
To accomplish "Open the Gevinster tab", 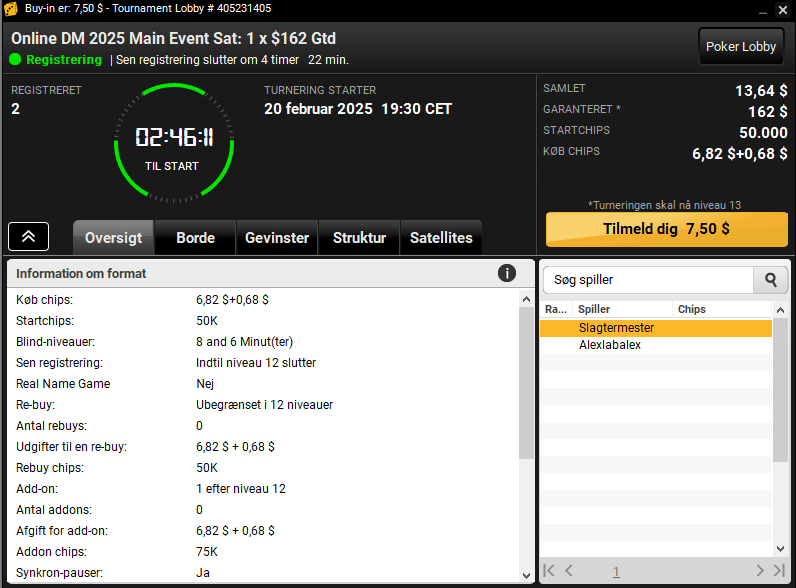I will tap(277, 238).
